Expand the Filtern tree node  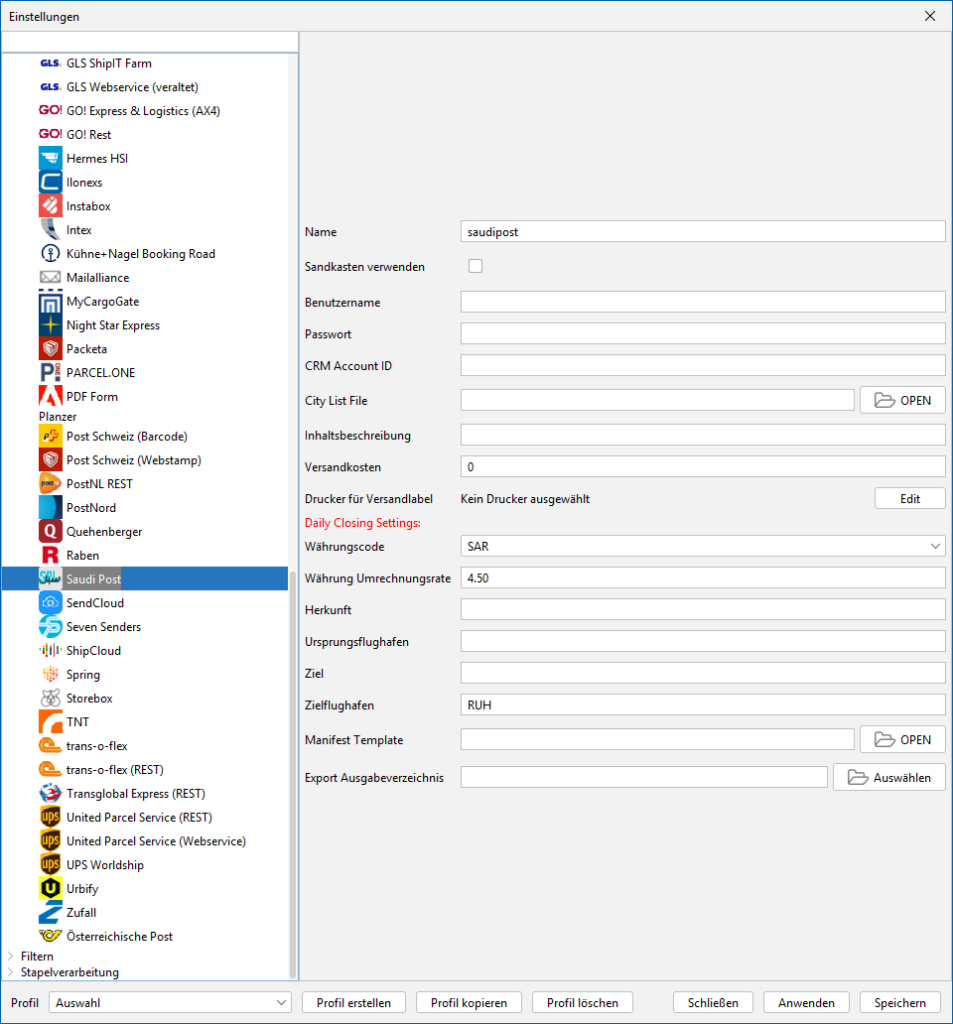pyautogui.click(x=11, y=956)
